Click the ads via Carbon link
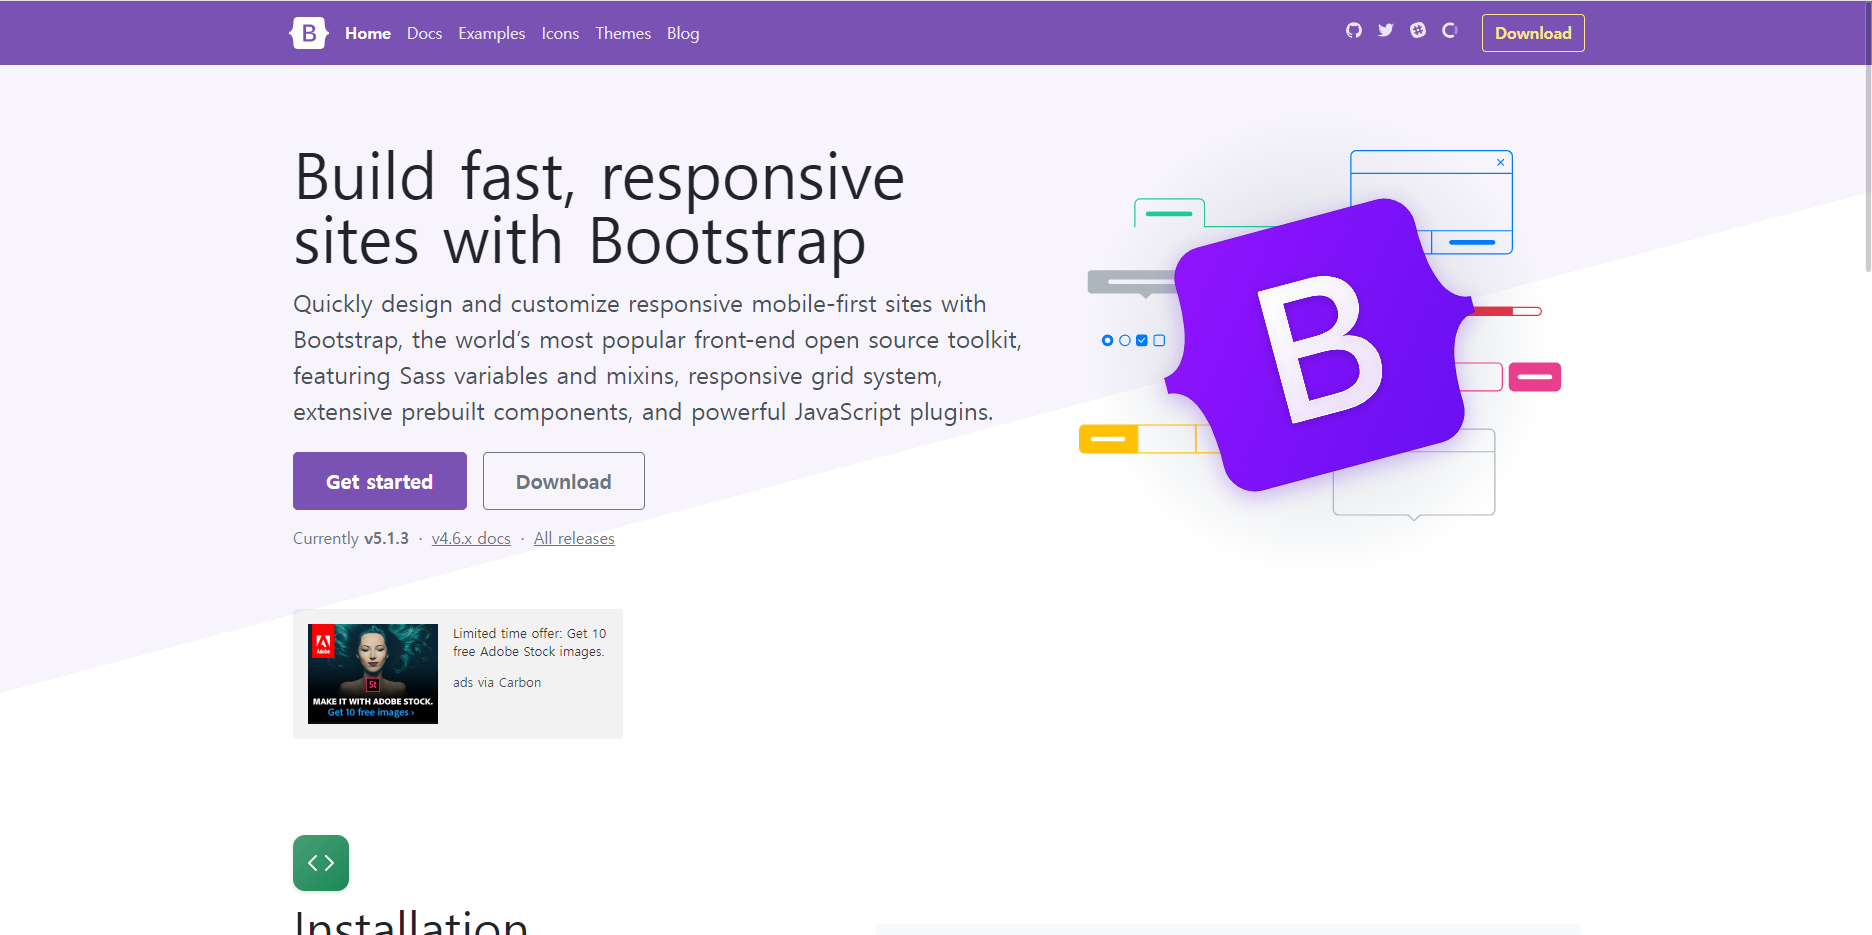 497,682
